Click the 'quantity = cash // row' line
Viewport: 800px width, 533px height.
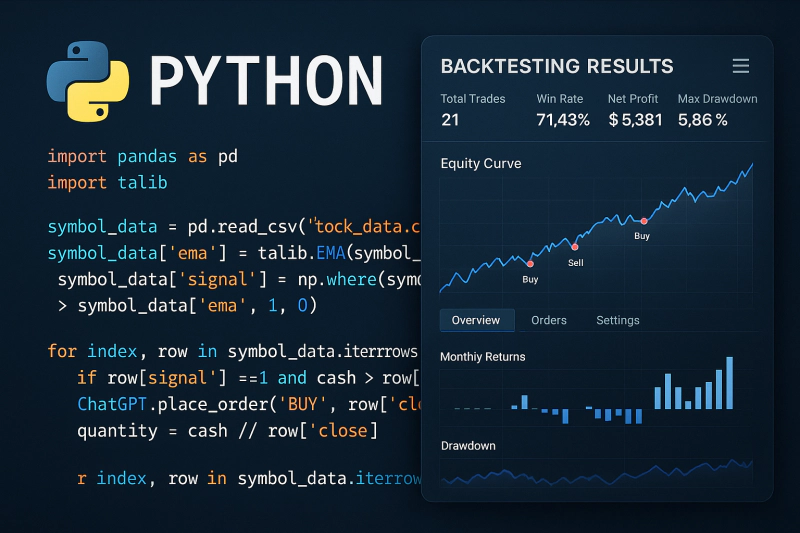pyautogui.click(x=228, y=431)
